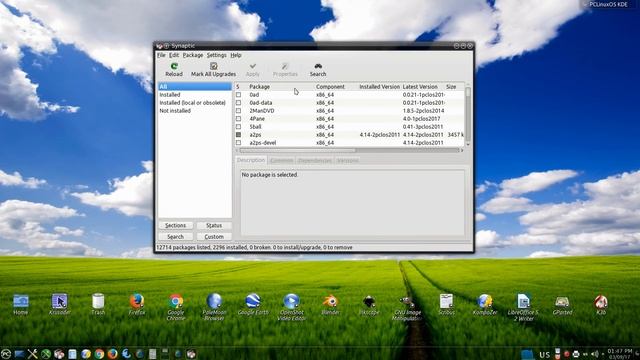Viewport: 640px width, 360px height.
Task: Click the Search filter button below the list
Action: [x=176, y=237]
